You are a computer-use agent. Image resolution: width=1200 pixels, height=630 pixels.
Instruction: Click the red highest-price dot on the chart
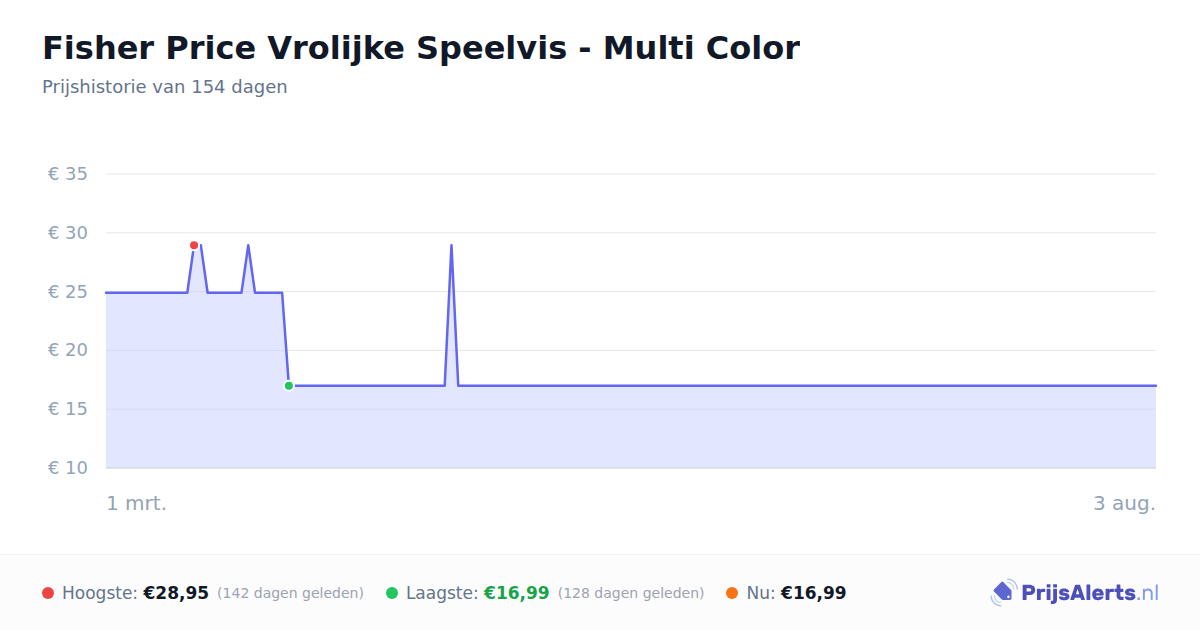[194, 245]
